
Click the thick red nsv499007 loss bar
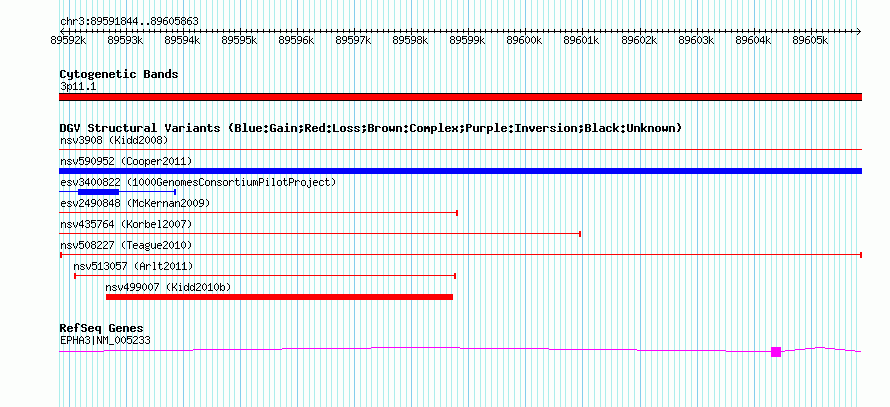279,297
